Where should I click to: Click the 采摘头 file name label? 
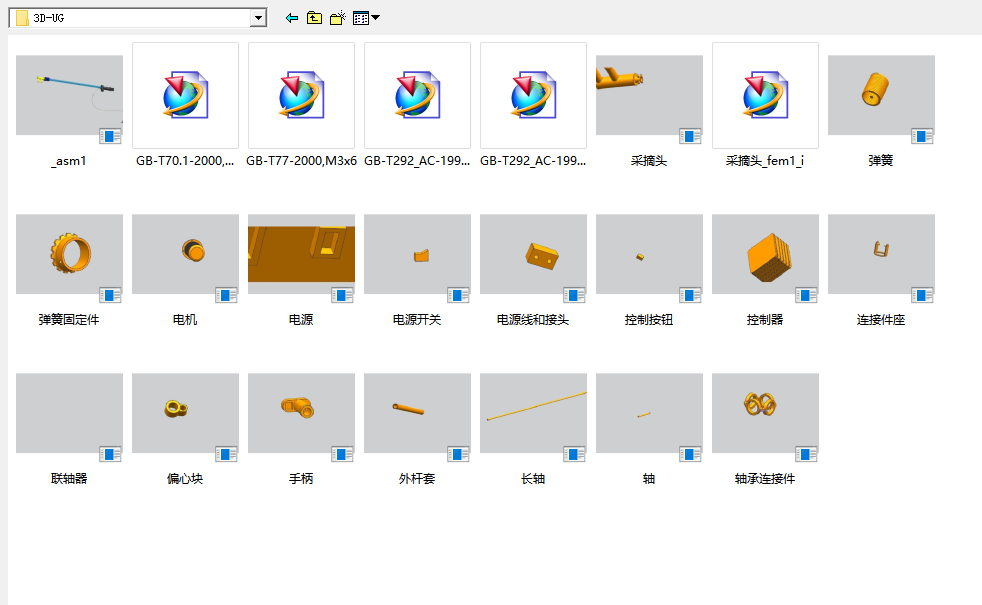click(649, 161)
